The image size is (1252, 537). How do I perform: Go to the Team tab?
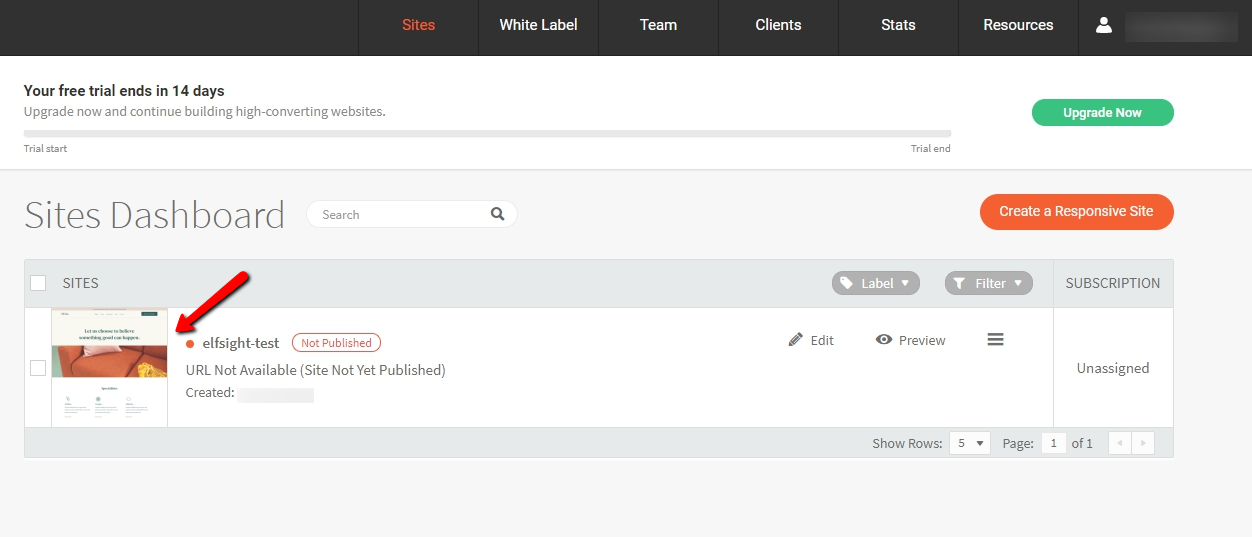(658, 25)
